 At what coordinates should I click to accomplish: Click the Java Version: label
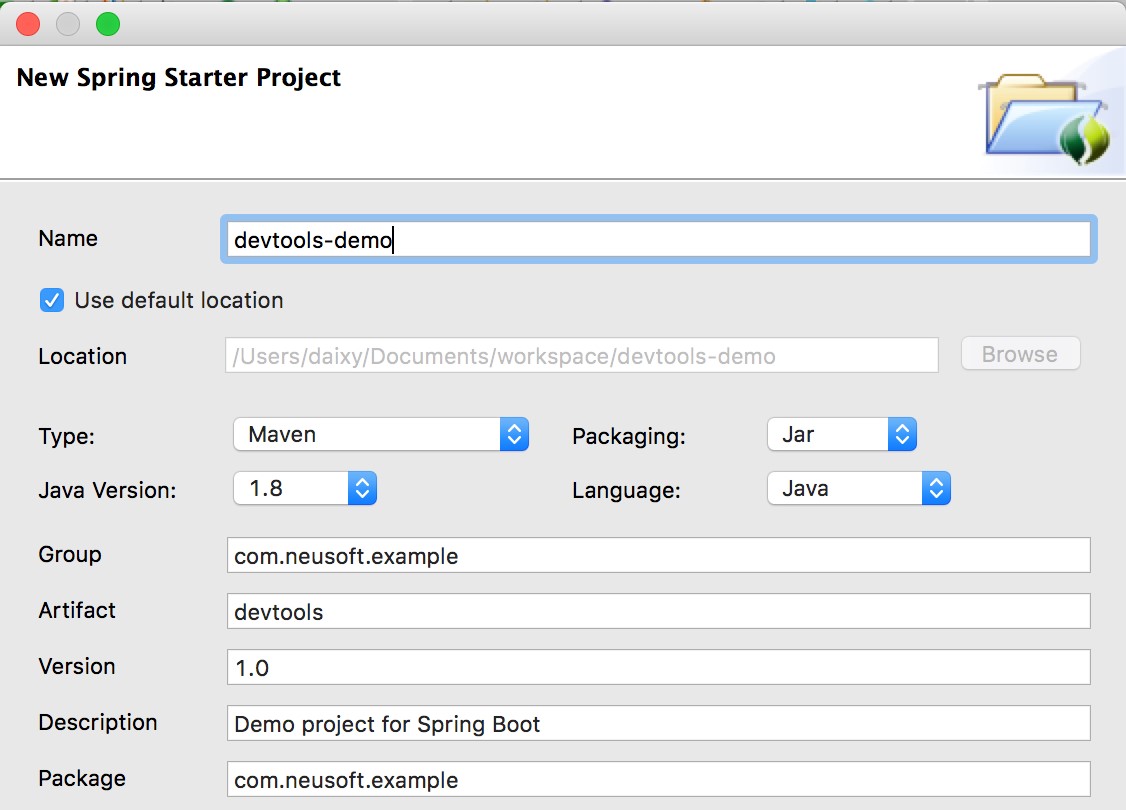[x=107, y=490]
